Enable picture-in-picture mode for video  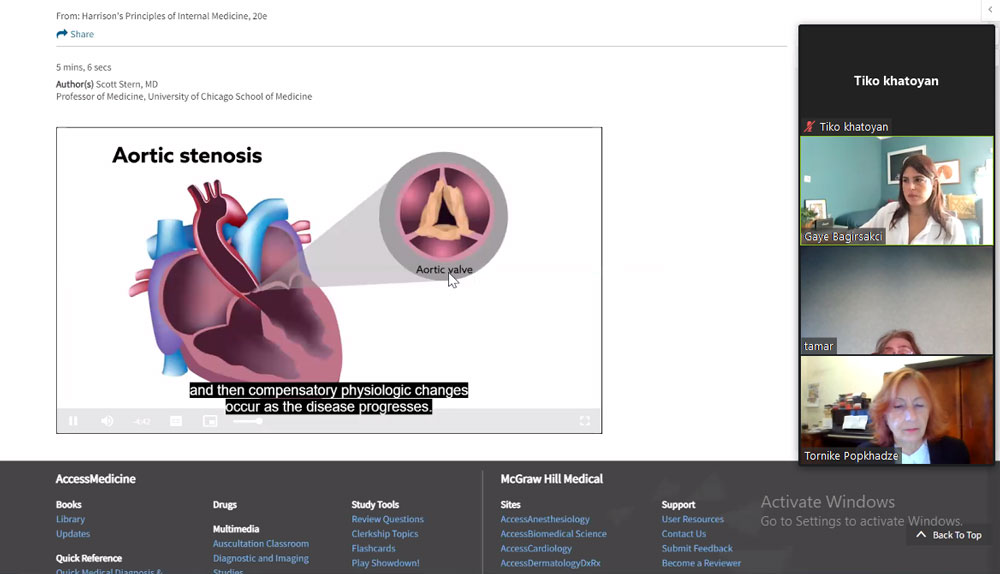210,421
